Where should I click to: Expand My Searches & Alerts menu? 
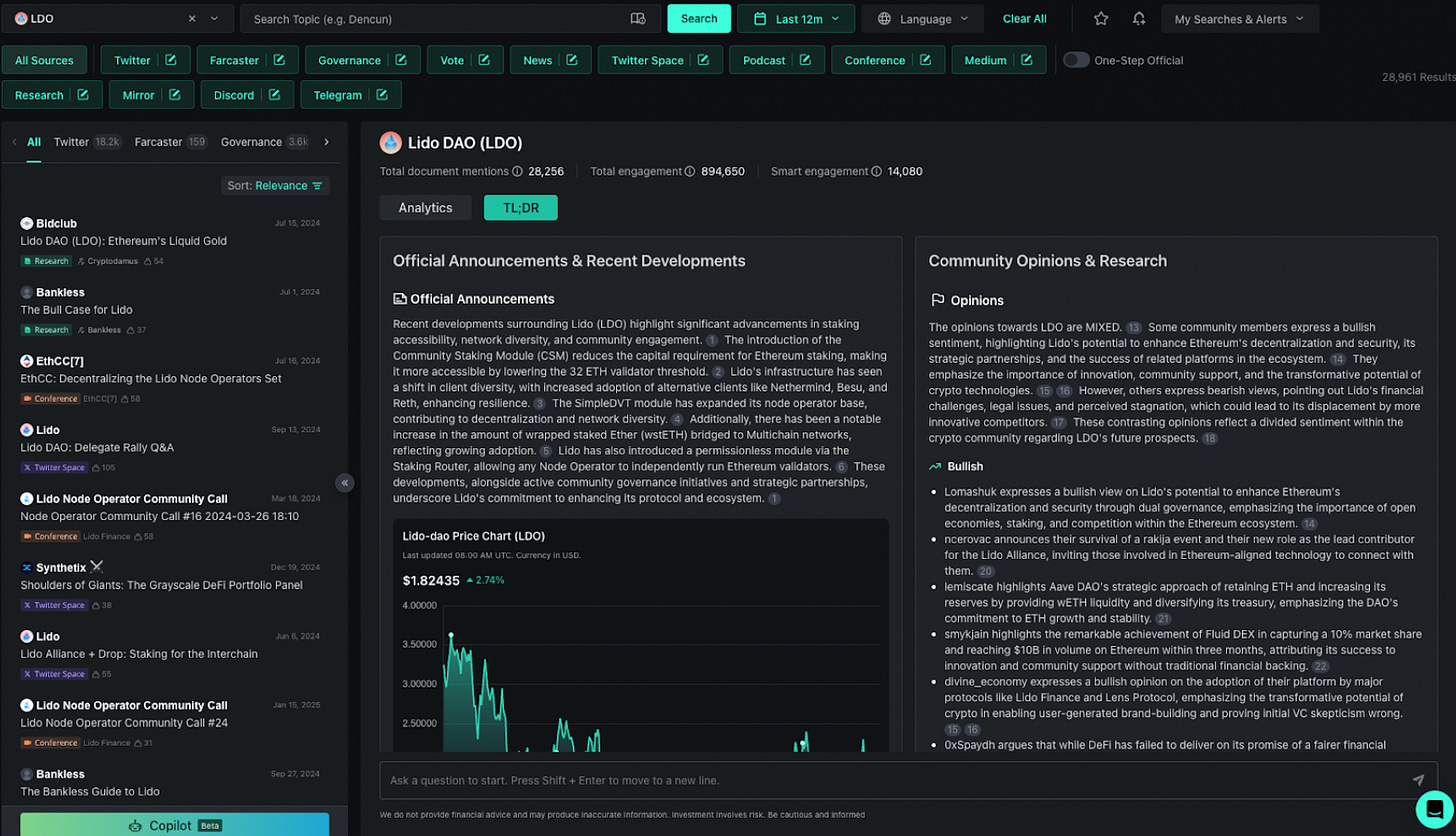tap(1240, 19)
